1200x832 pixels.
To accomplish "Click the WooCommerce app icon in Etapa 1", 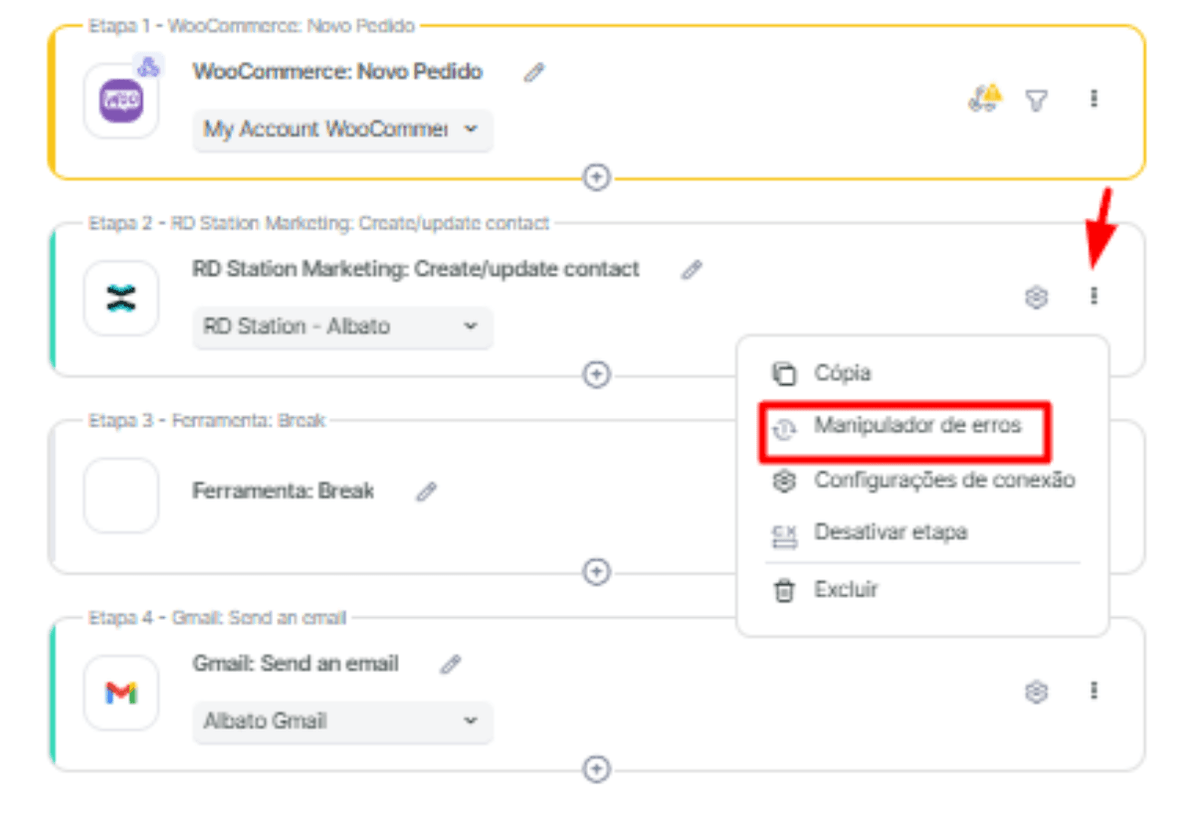I will (x=121, y=102).
